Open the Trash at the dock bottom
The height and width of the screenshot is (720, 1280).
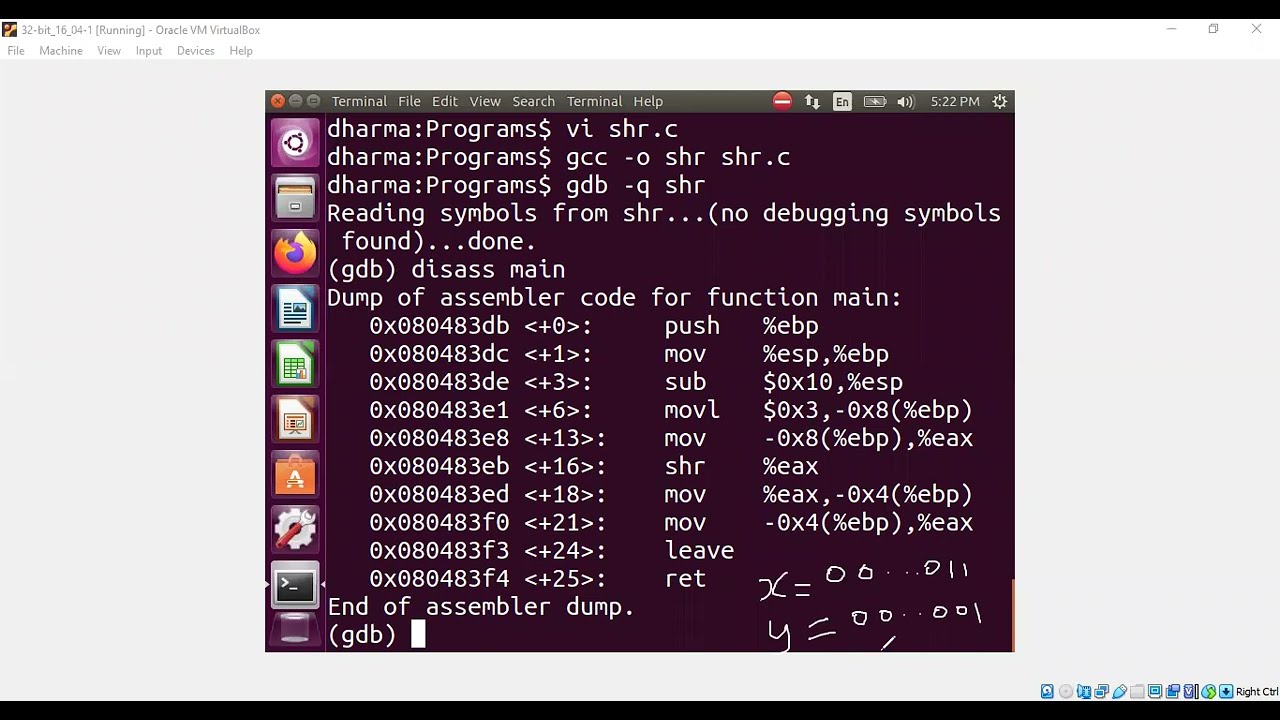tap(295, 630)
